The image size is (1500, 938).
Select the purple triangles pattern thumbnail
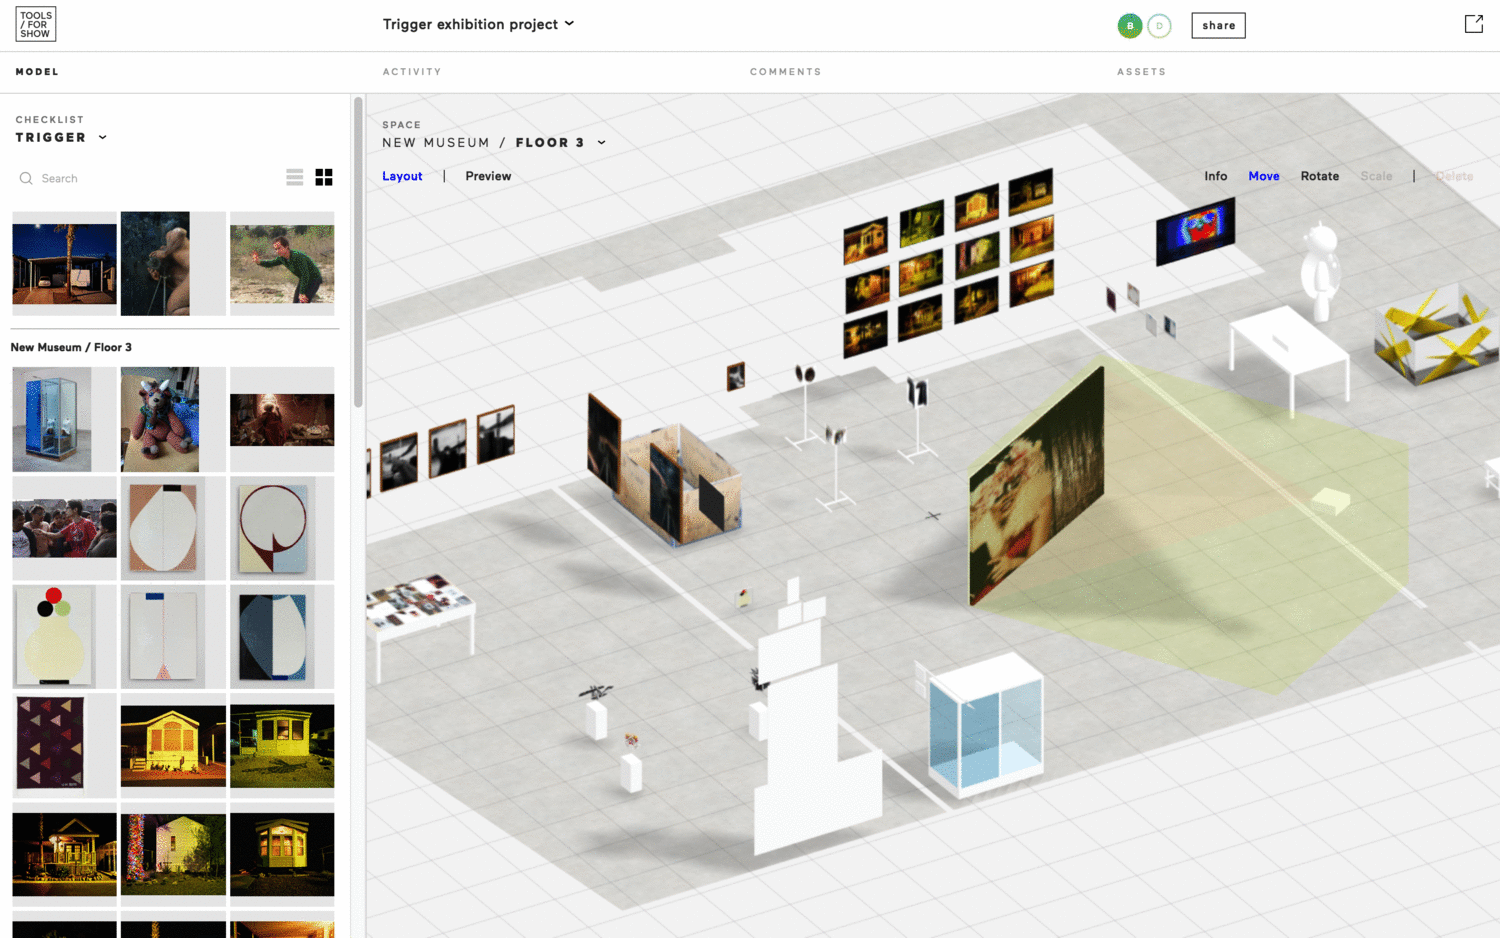64,746
